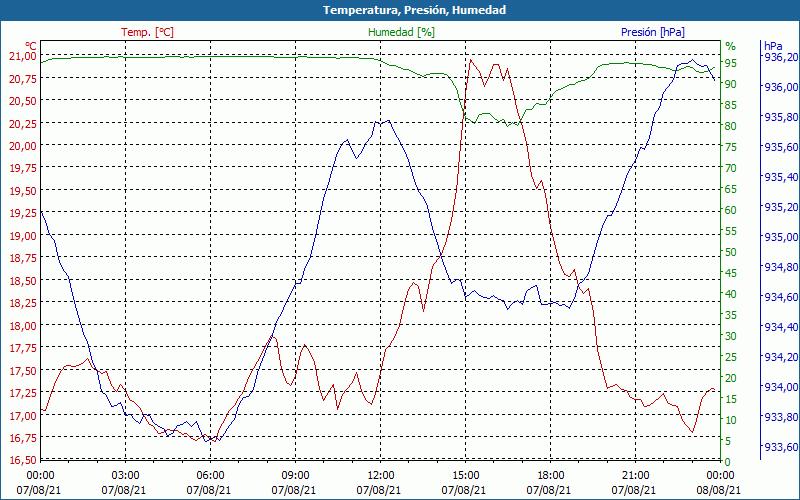Click the 934,60 pressure axis value

pos(781,297)
